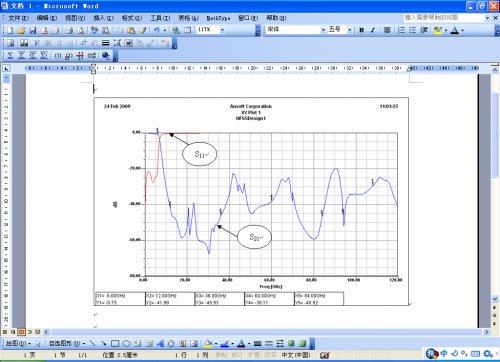Toggle the 改写 overtype indicator
This screenshot has width=500, height=362.
[x=270, y=355]
